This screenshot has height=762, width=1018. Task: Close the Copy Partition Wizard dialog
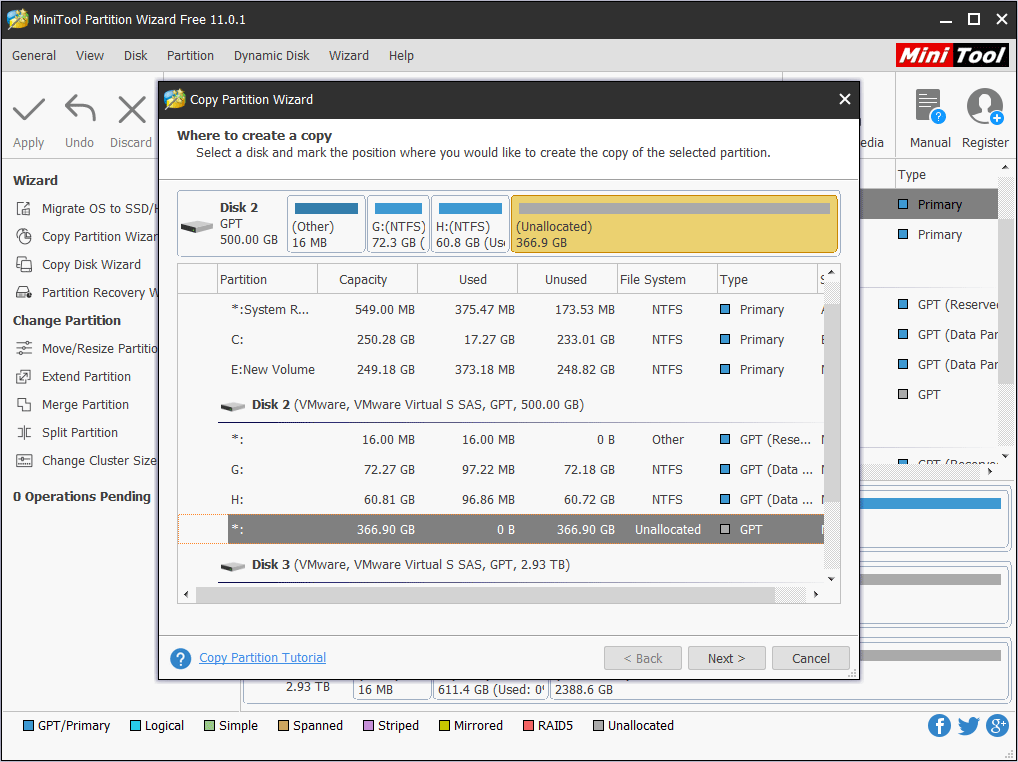845,99
